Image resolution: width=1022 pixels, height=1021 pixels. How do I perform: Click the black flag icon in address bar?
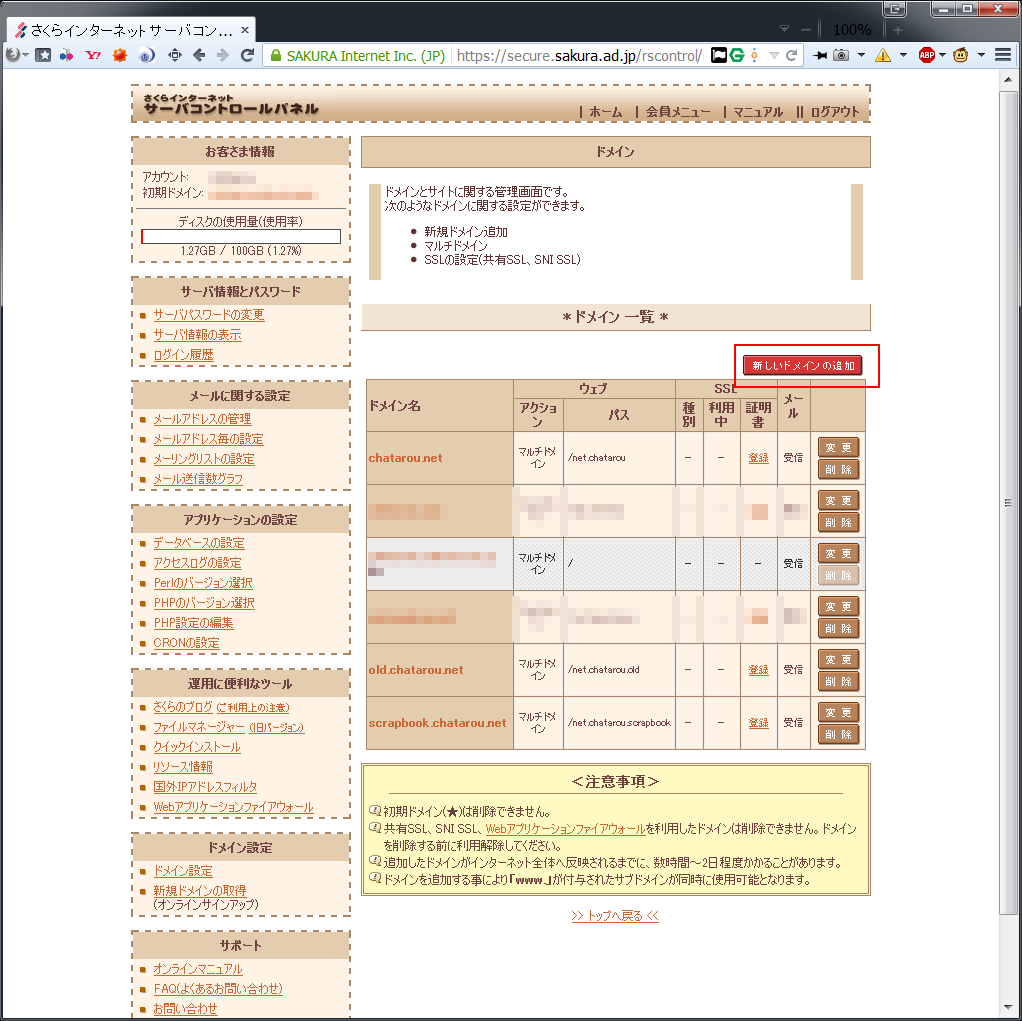click(718, 55)
